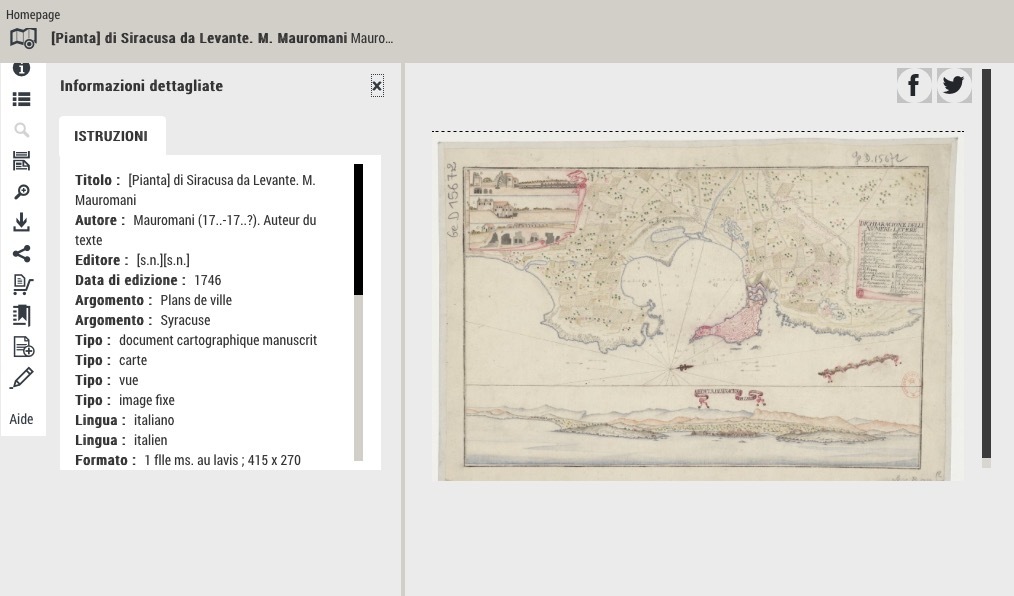Viewport: 1014px width, 596px height.
Task: Click the open book map icon in header
Action: pyautogui.click(x=23, y=38)
